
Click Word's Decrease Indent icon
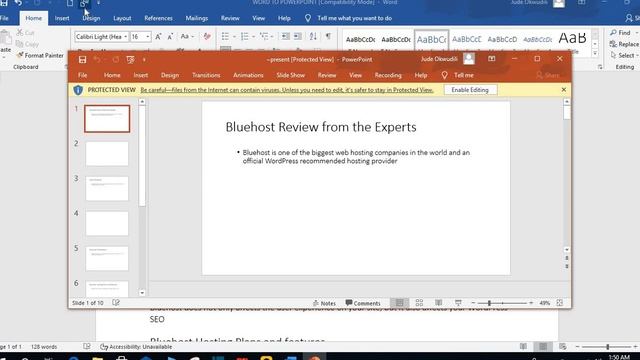click(x=286, y=37)
